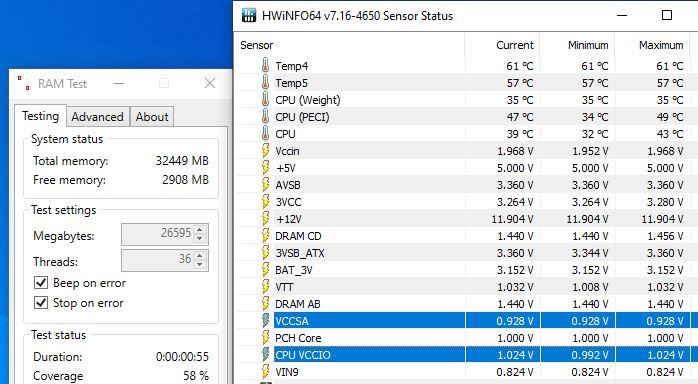The image size is (698, 384).
Task: Click the CPU VCCIO voltage bolt icon
Action: pos(265,355)
